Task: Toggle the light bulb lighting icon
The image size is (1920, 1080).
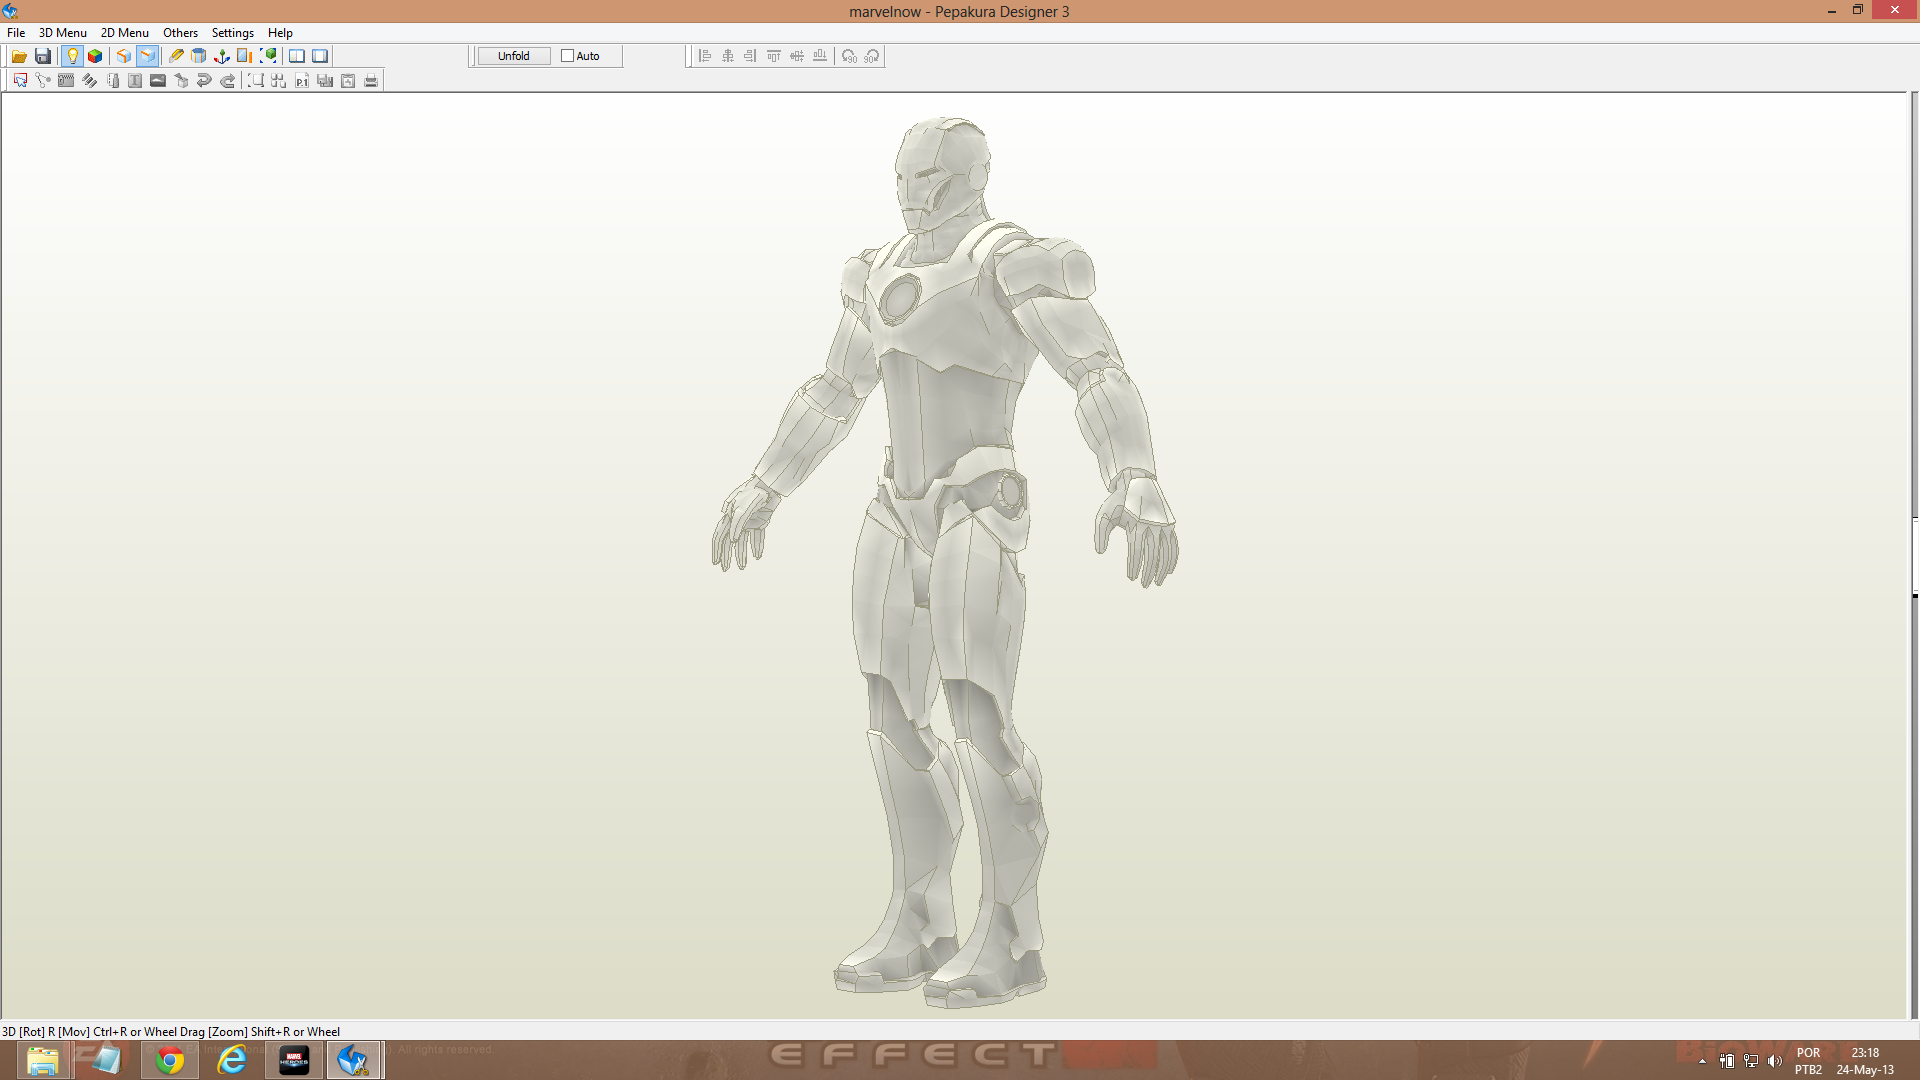Action: 72,56
